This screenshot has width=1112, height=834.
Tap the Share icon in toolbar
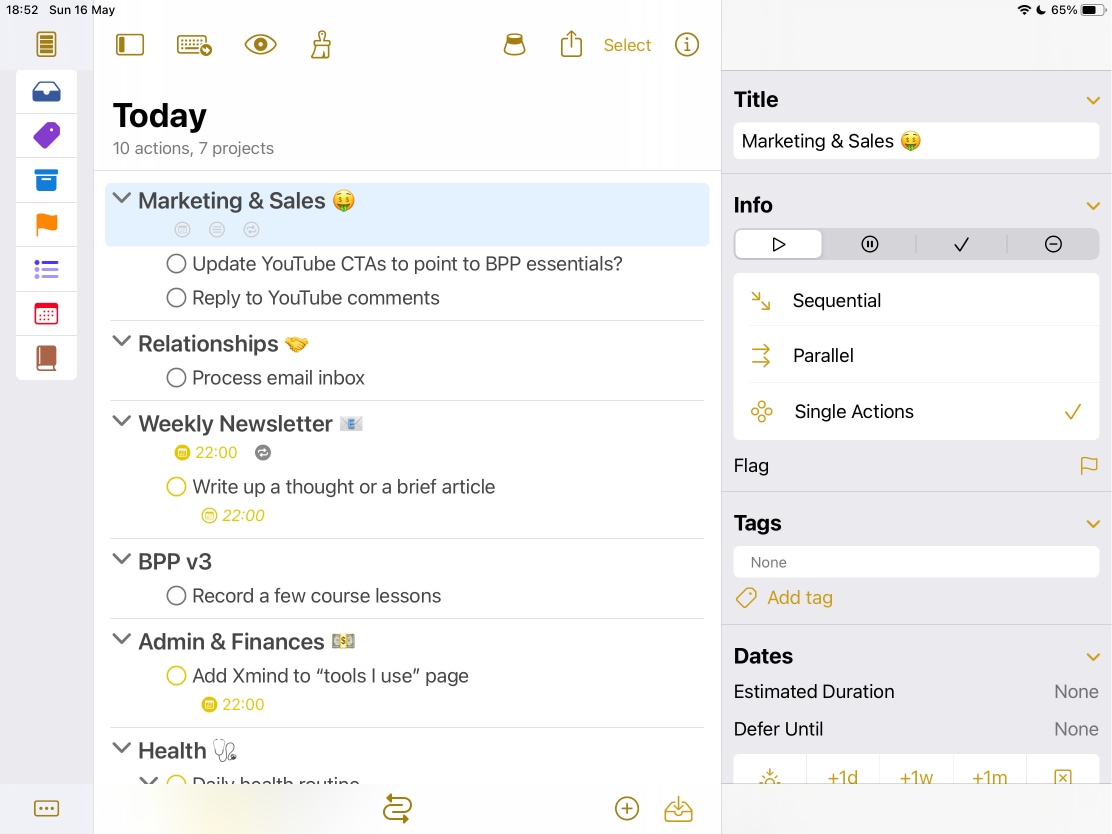coord(571,45)
